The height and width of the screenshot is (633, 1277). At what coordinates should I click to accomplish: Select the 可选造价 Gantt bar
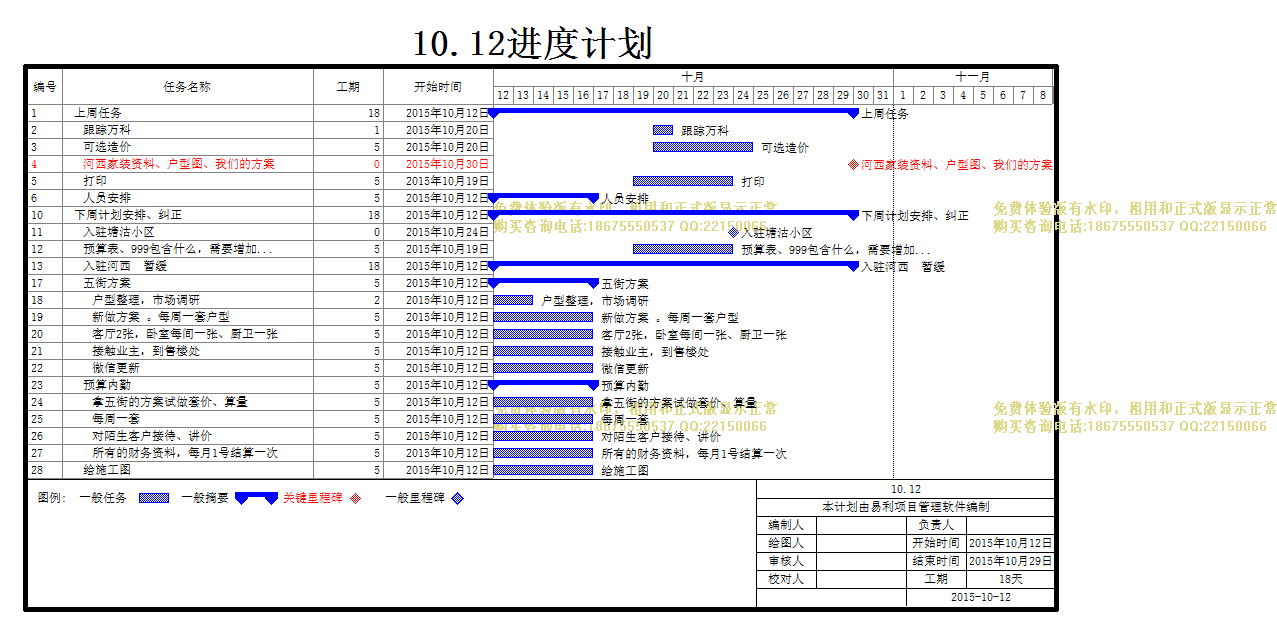[x=703, y=147]
